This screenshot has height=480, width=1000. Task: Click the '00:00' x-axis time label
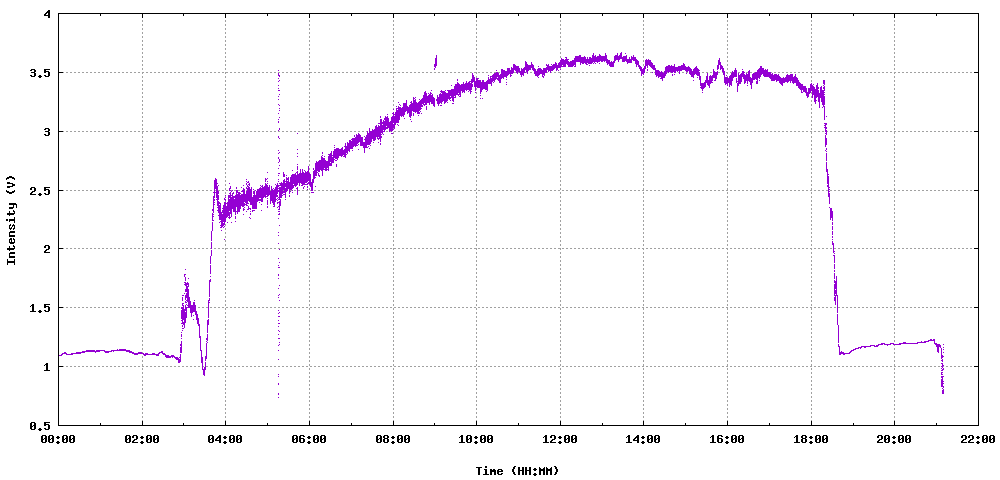(59, 440)
